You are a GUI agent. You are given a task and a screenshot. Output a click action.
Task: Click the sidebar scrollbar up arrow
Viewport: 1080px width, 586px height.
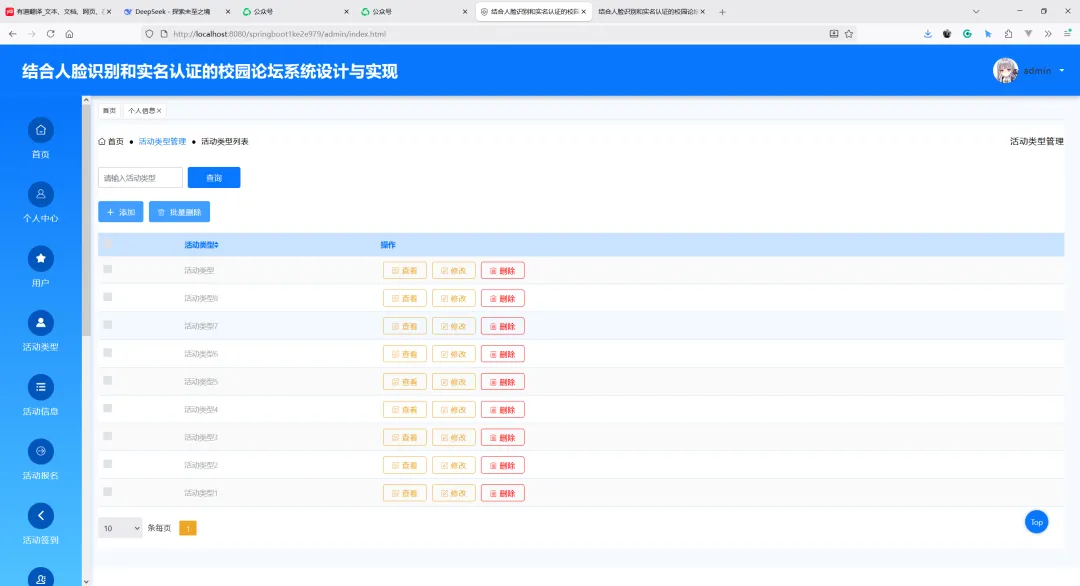86,100
